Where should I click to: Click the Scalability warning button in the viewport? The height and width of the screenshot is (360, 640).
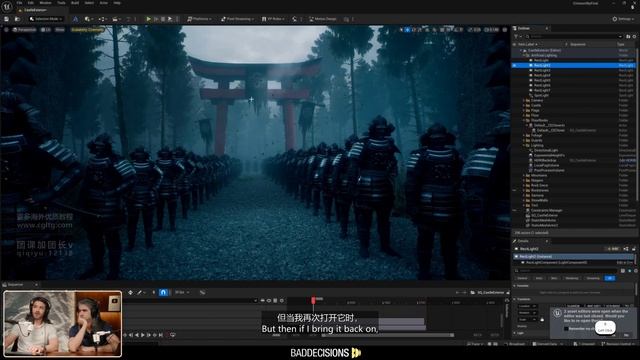pos(87,30)
